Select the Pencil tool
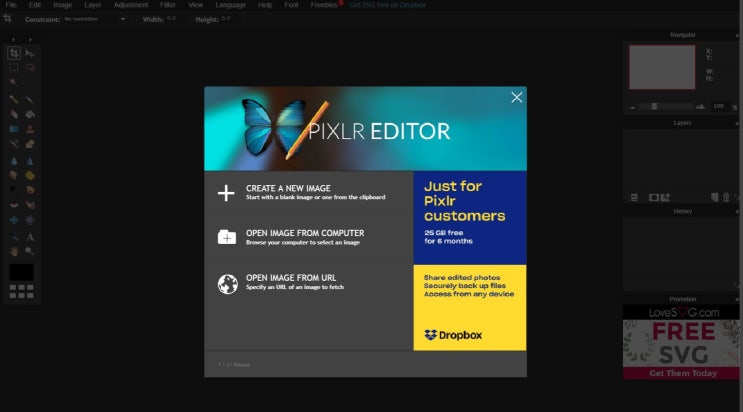The height and width of the screenshot is (412, 743). 14,99
